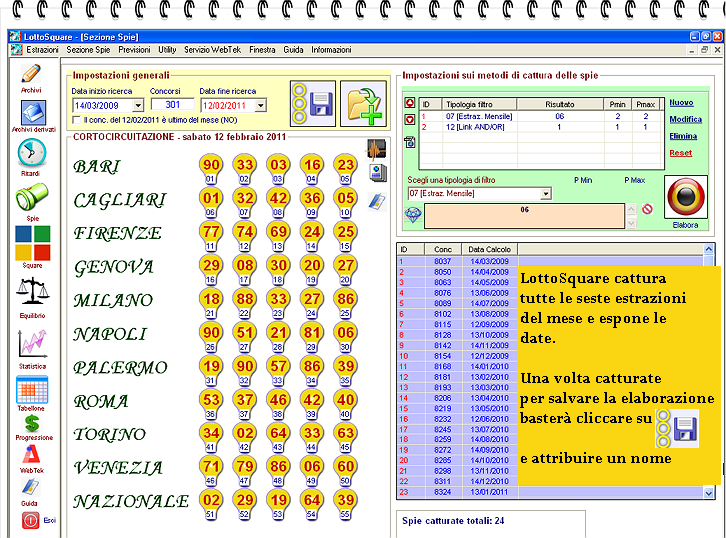Select filter row '07 [Estraz. Mensile]'

[541, 116]
